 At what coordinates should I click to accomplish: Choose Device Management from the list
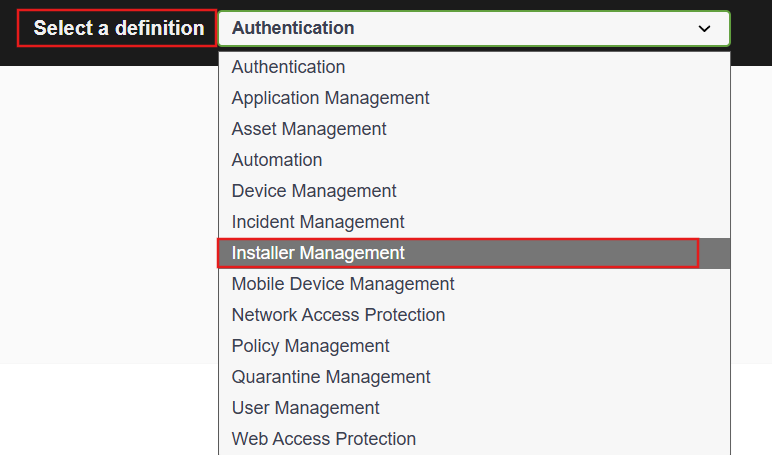[x=314, y=191]
